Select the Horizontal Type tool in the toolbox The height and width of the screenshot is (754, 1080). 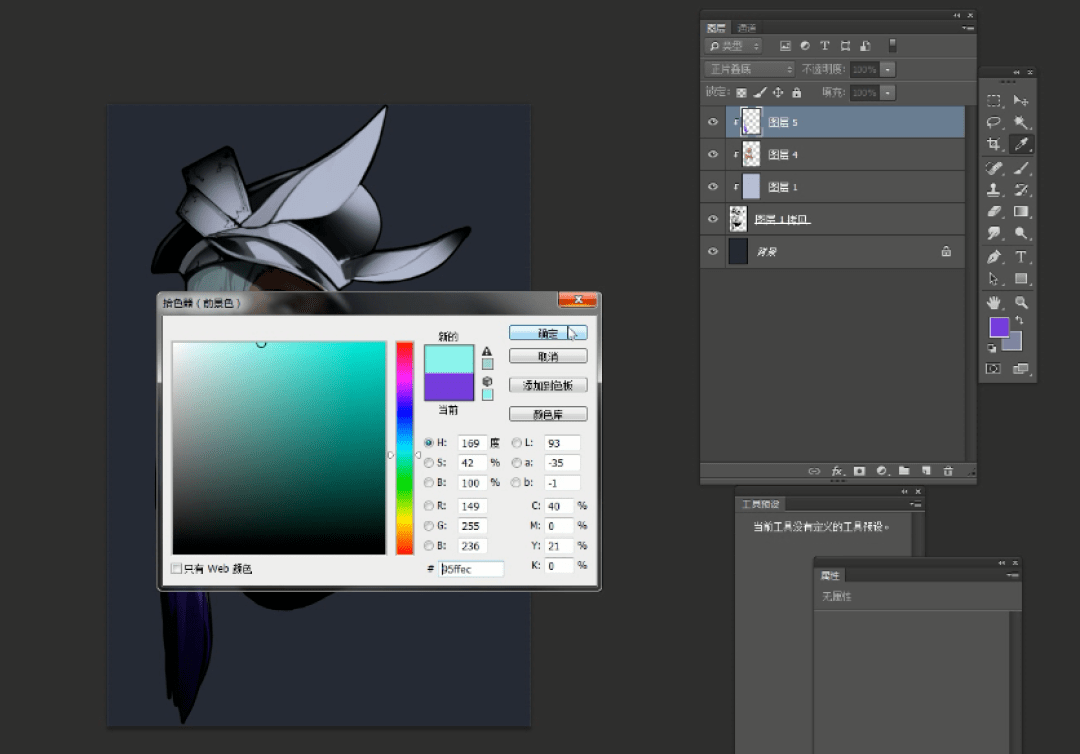click(1021, 257)
